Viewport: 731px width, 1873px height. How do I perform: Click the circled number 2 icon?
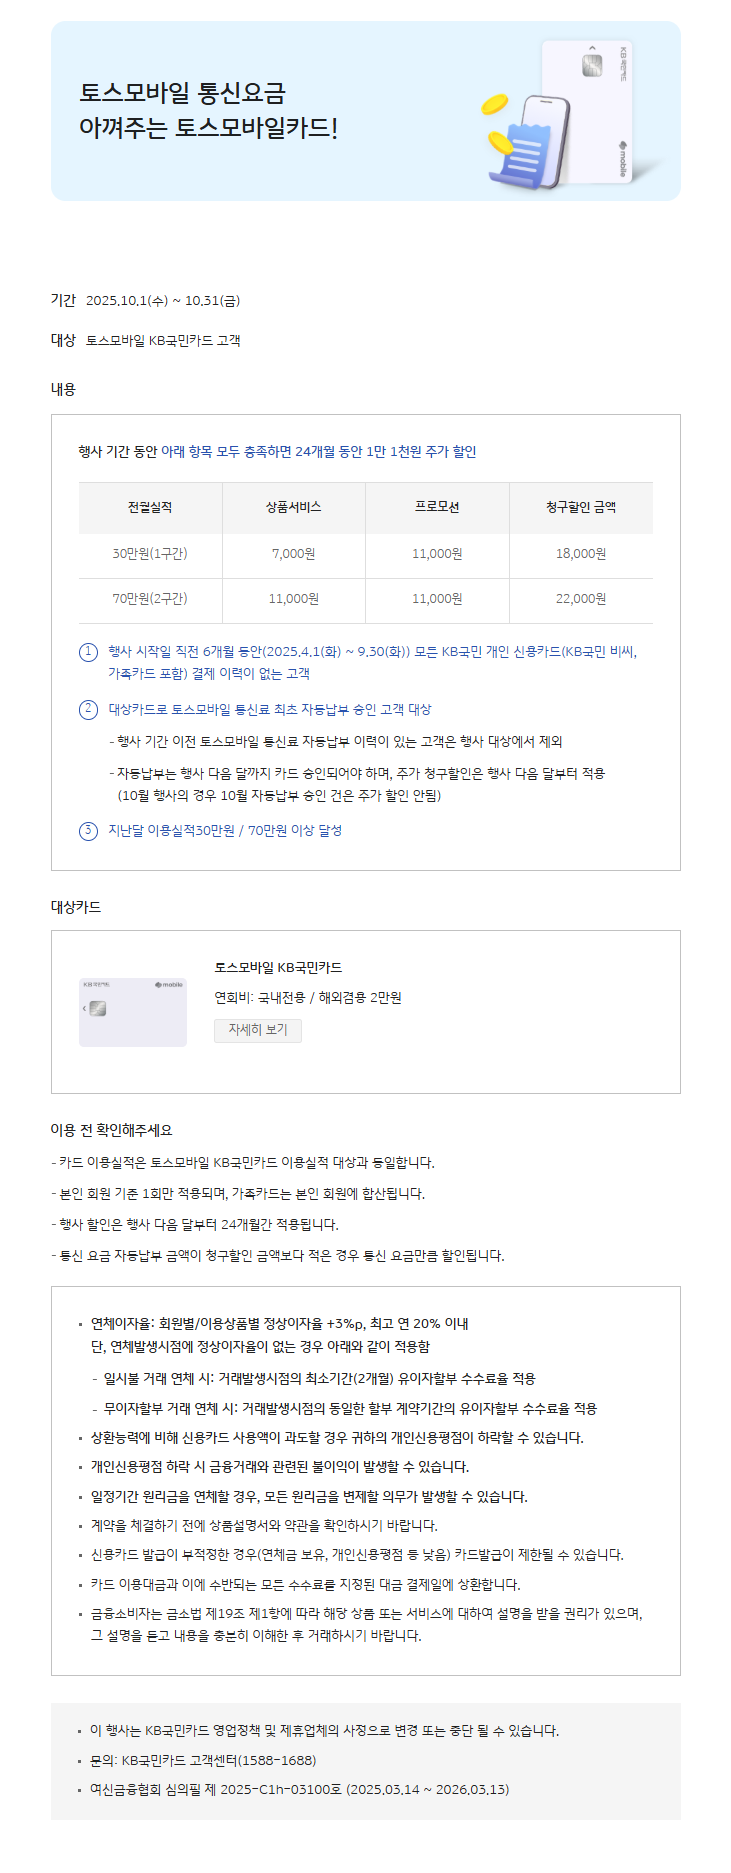pyautogui.click(x=88, y=710)
